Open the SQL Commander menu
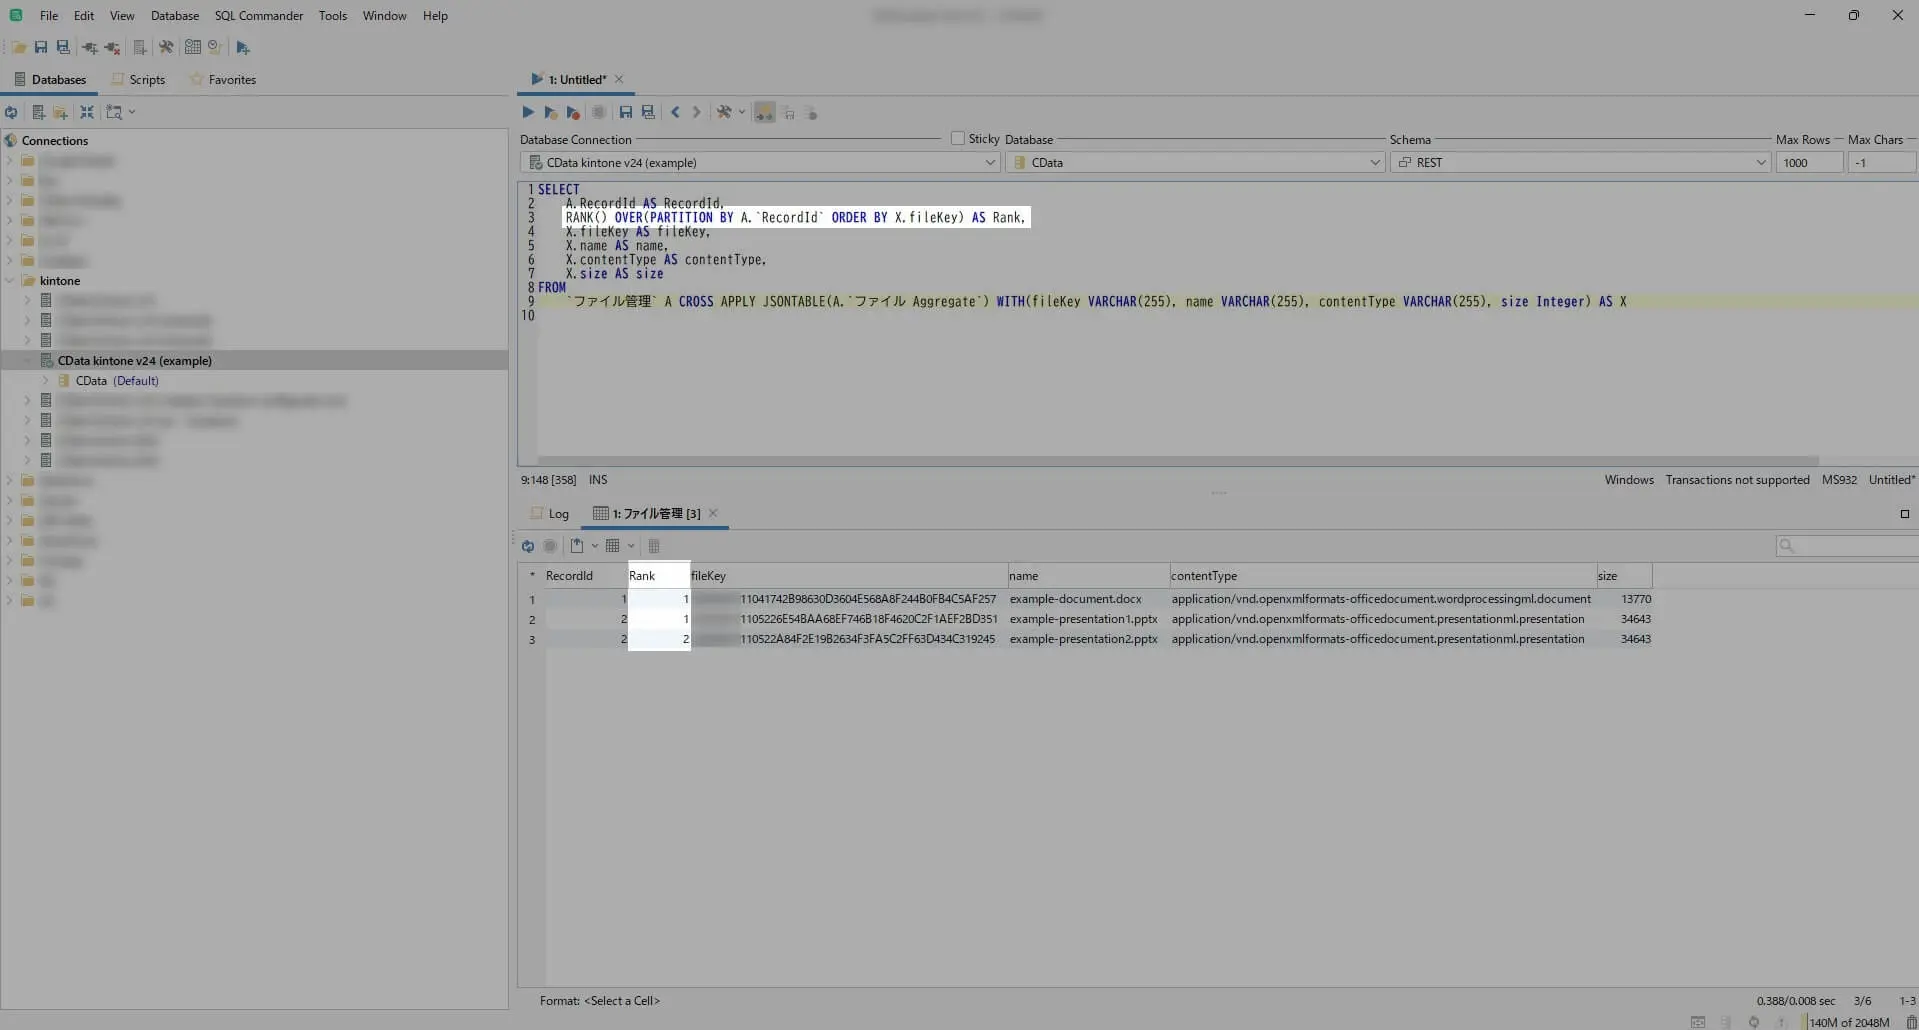This screenshot has height=1030, width=1919. click(258, 16)
